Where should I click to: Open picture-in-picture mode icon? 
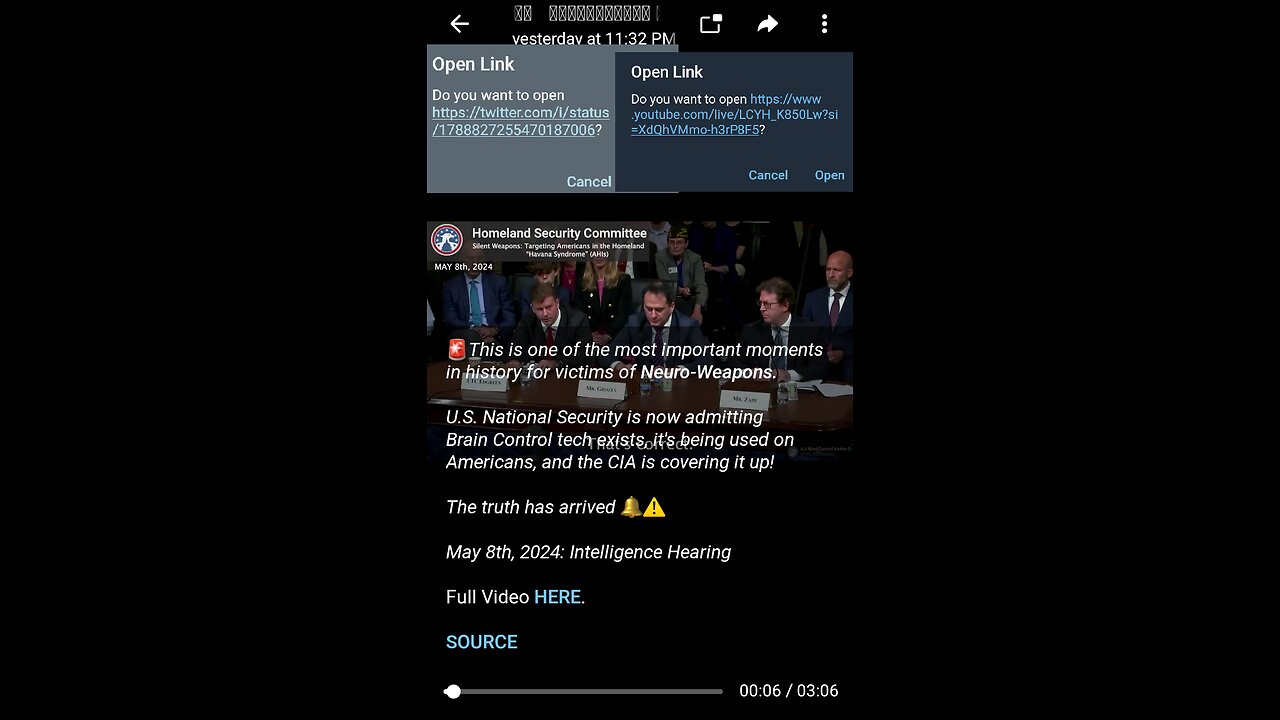[x=711, y=24]
